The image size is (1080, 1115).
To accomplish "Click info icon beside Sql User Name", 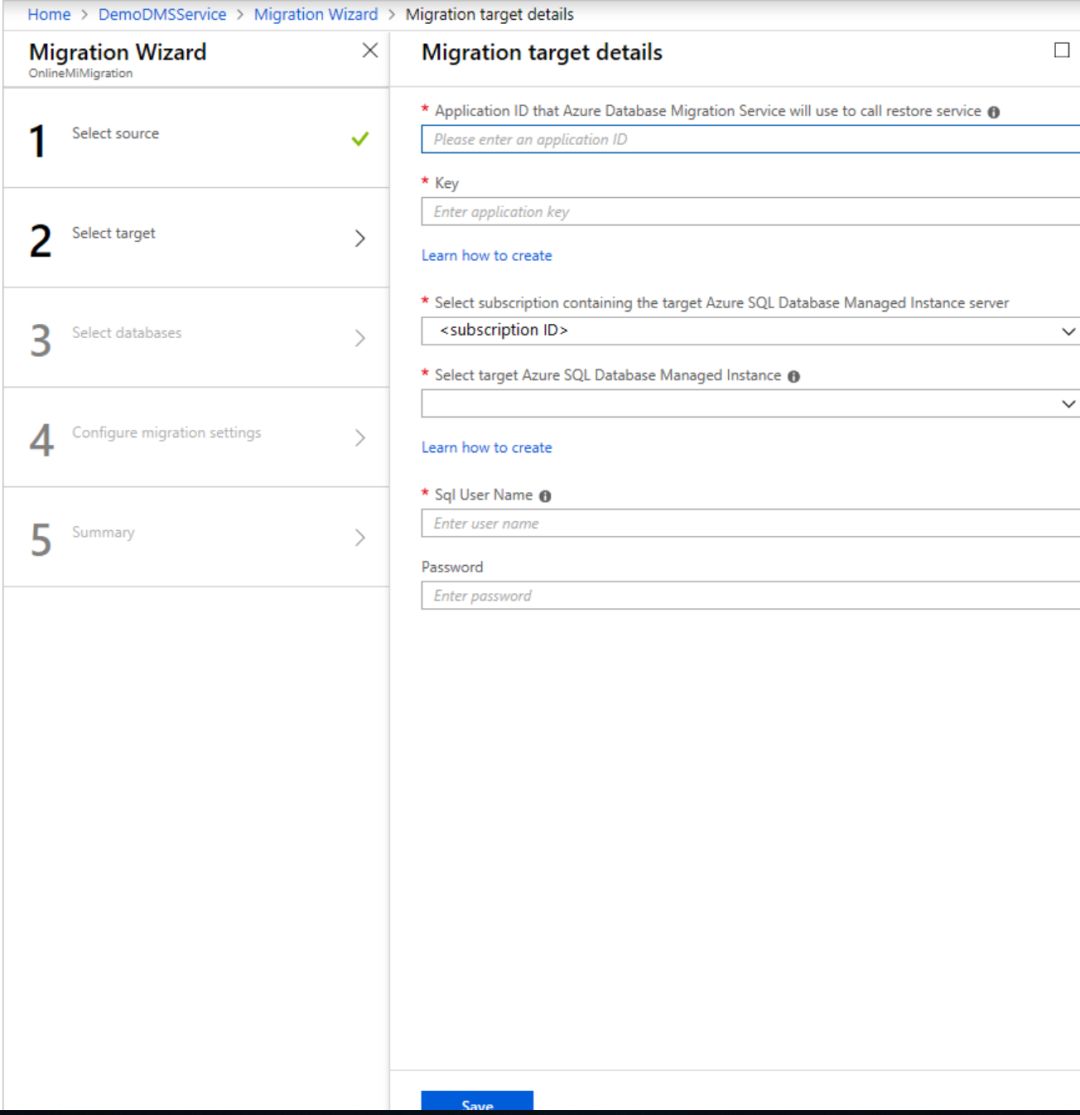I will point(545,496).
